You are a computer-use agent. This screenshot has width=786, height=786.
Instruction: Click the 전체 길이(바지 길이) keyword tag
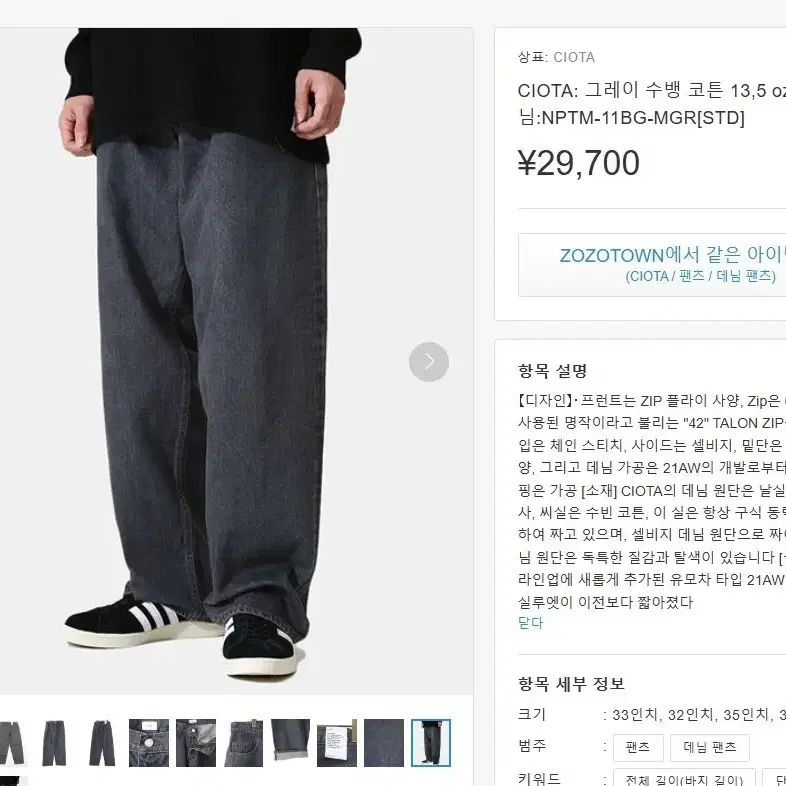click(684, 778)
